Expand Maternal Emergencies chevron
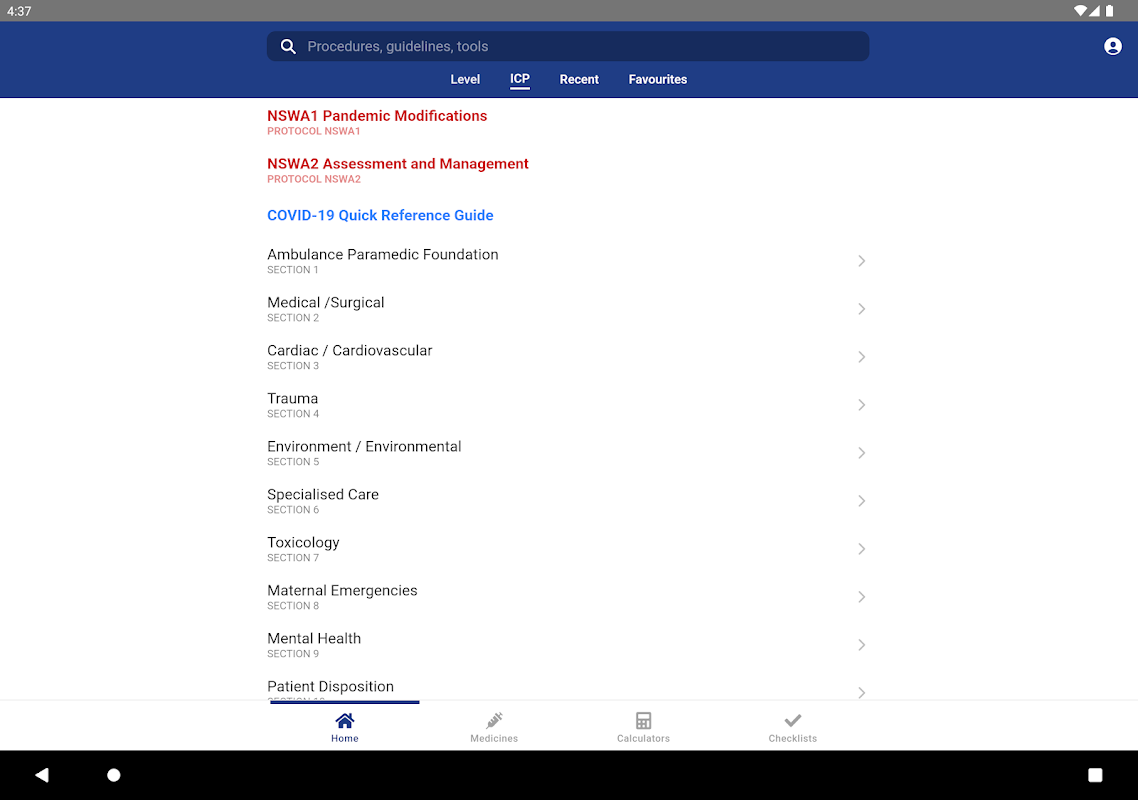The width and height of the screenshot is (1138, 800). 861,596
